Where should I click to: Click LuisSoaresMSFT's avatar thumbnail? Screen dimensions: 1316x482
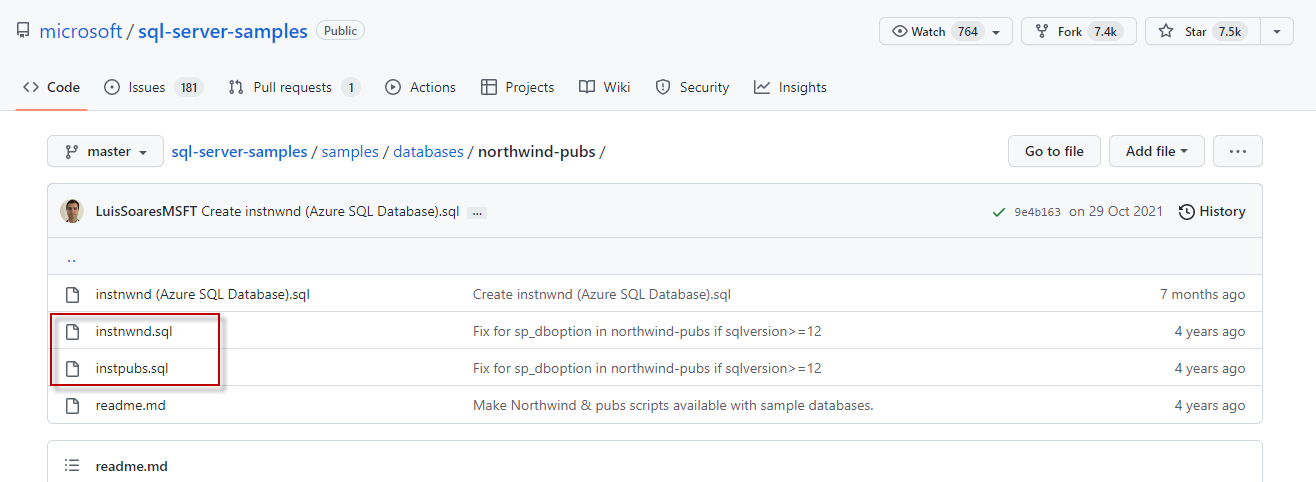click(x=72, y=211)
